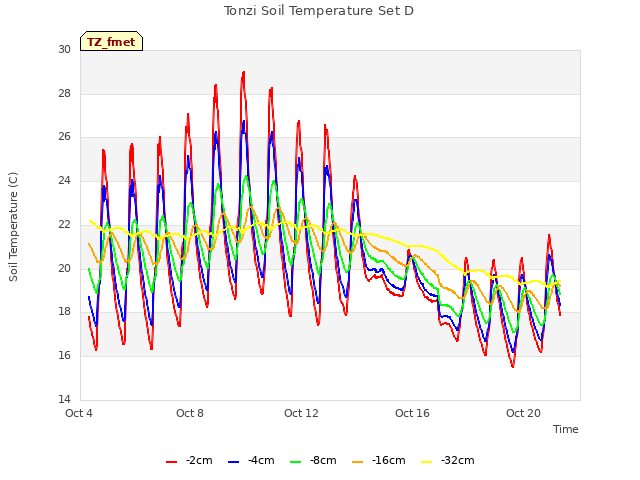Click the blue -4cm legend swatch
Image resolution: width=640 pixels, height=480 pixels.
point(233,462)
